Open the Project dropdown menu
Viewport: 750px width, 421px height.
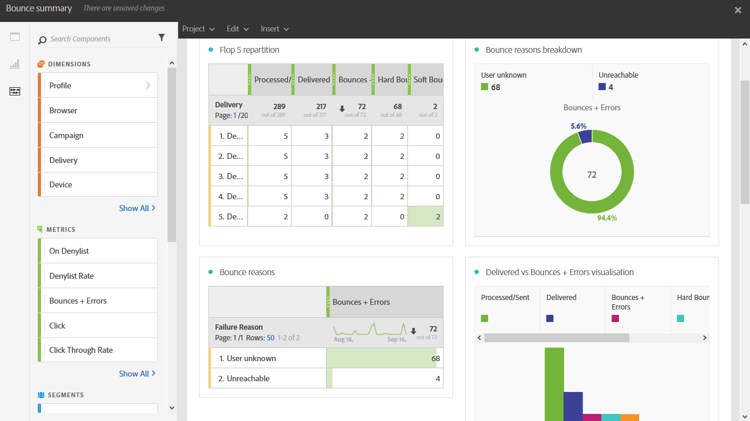[198, 29]
